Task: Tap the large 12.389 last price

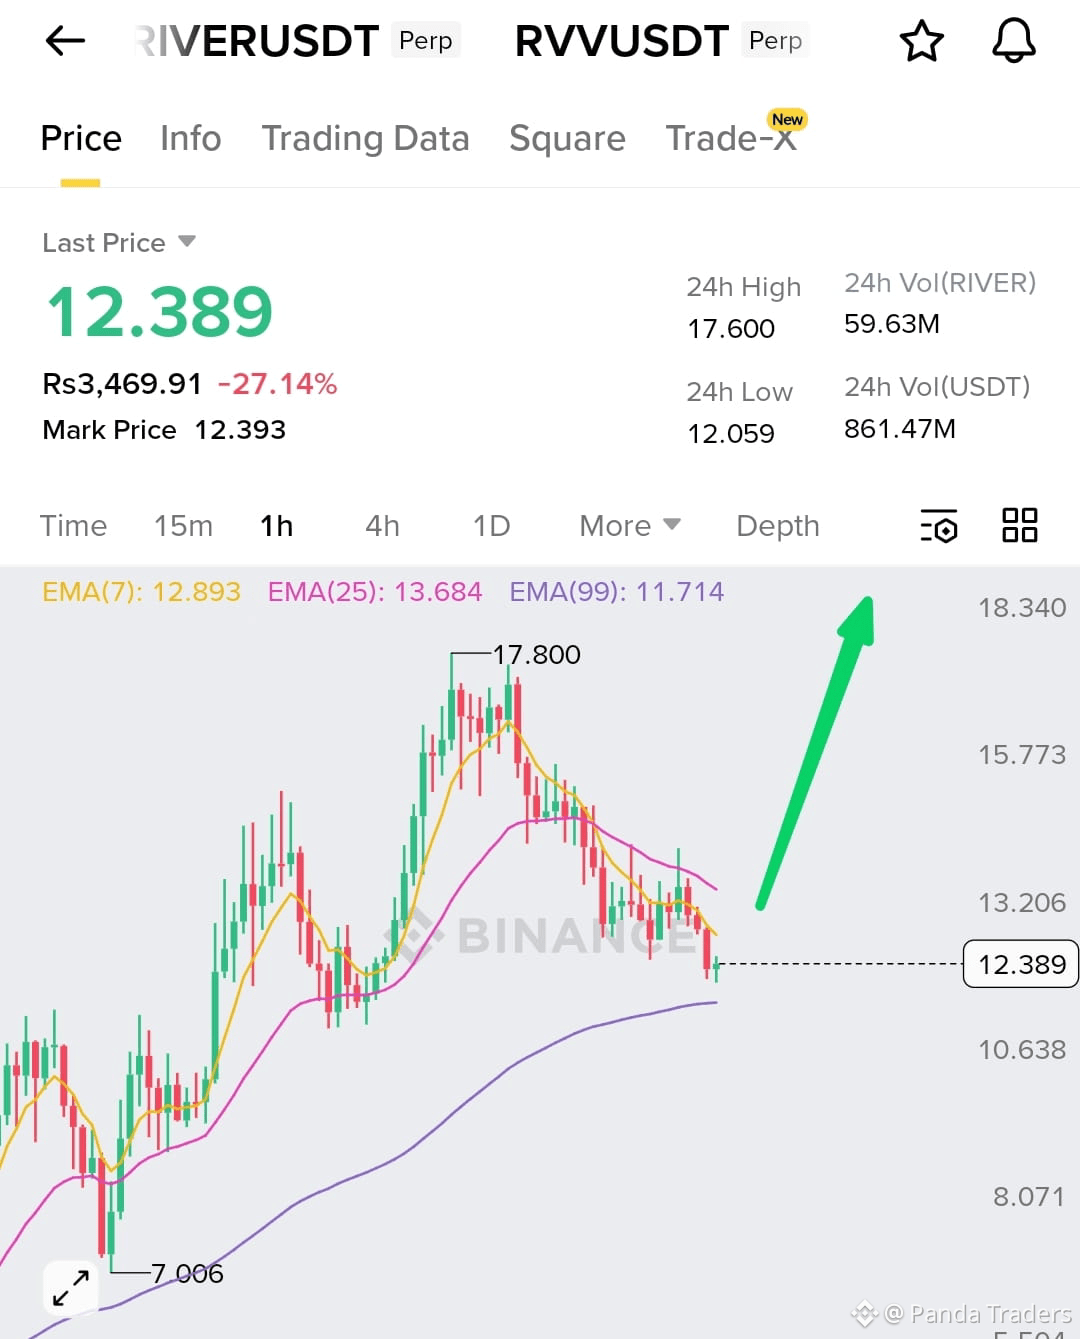Action: [x=160, y=311]
